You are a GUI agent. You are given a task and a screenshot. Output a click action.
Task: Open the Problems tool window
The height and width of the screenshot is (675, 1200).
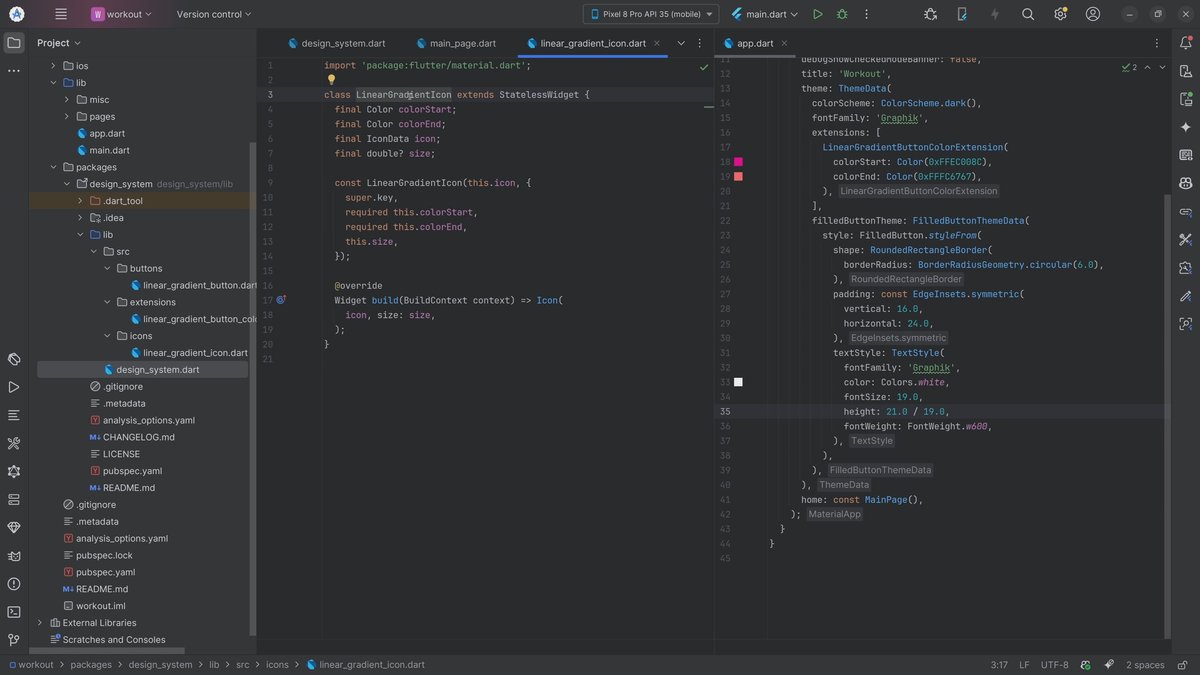14,584
